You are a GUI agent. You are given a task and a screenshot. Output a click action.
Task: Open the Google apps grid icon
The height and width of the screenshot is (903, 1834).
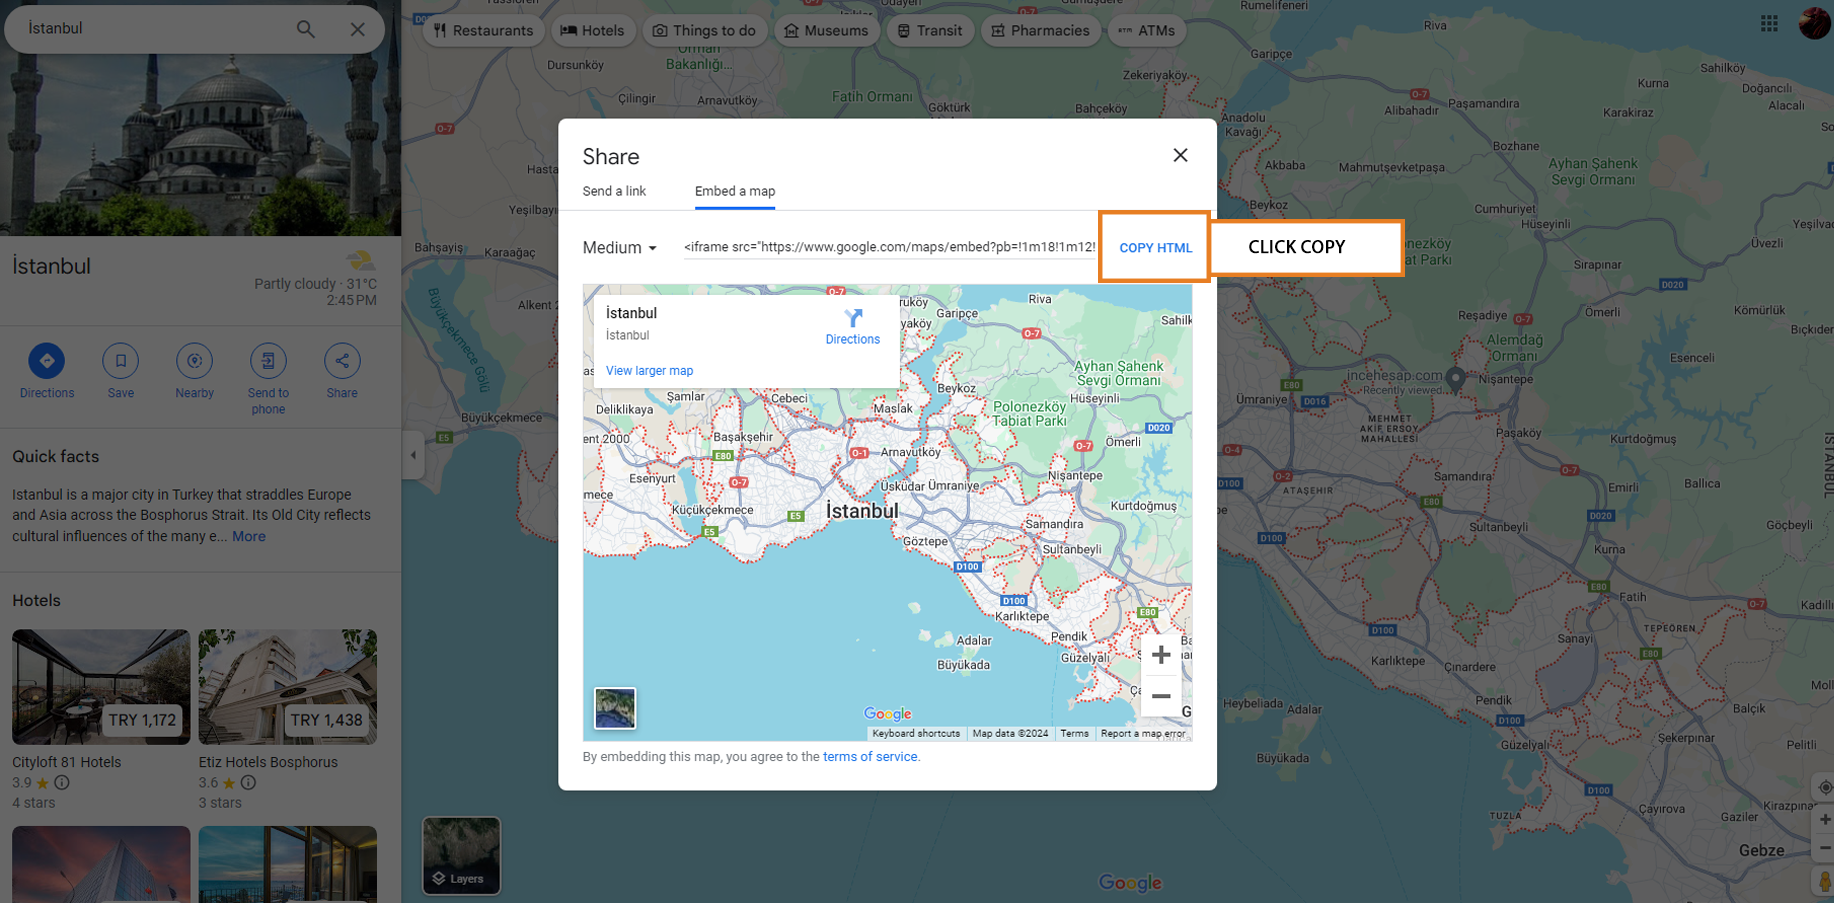coord(1769,23)
